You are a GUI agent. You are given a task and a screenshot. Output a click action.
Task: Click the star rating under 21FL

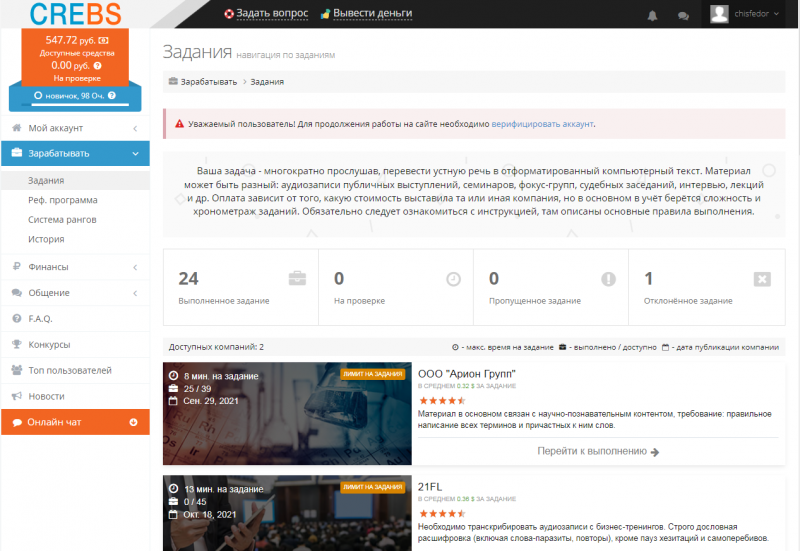442,514
